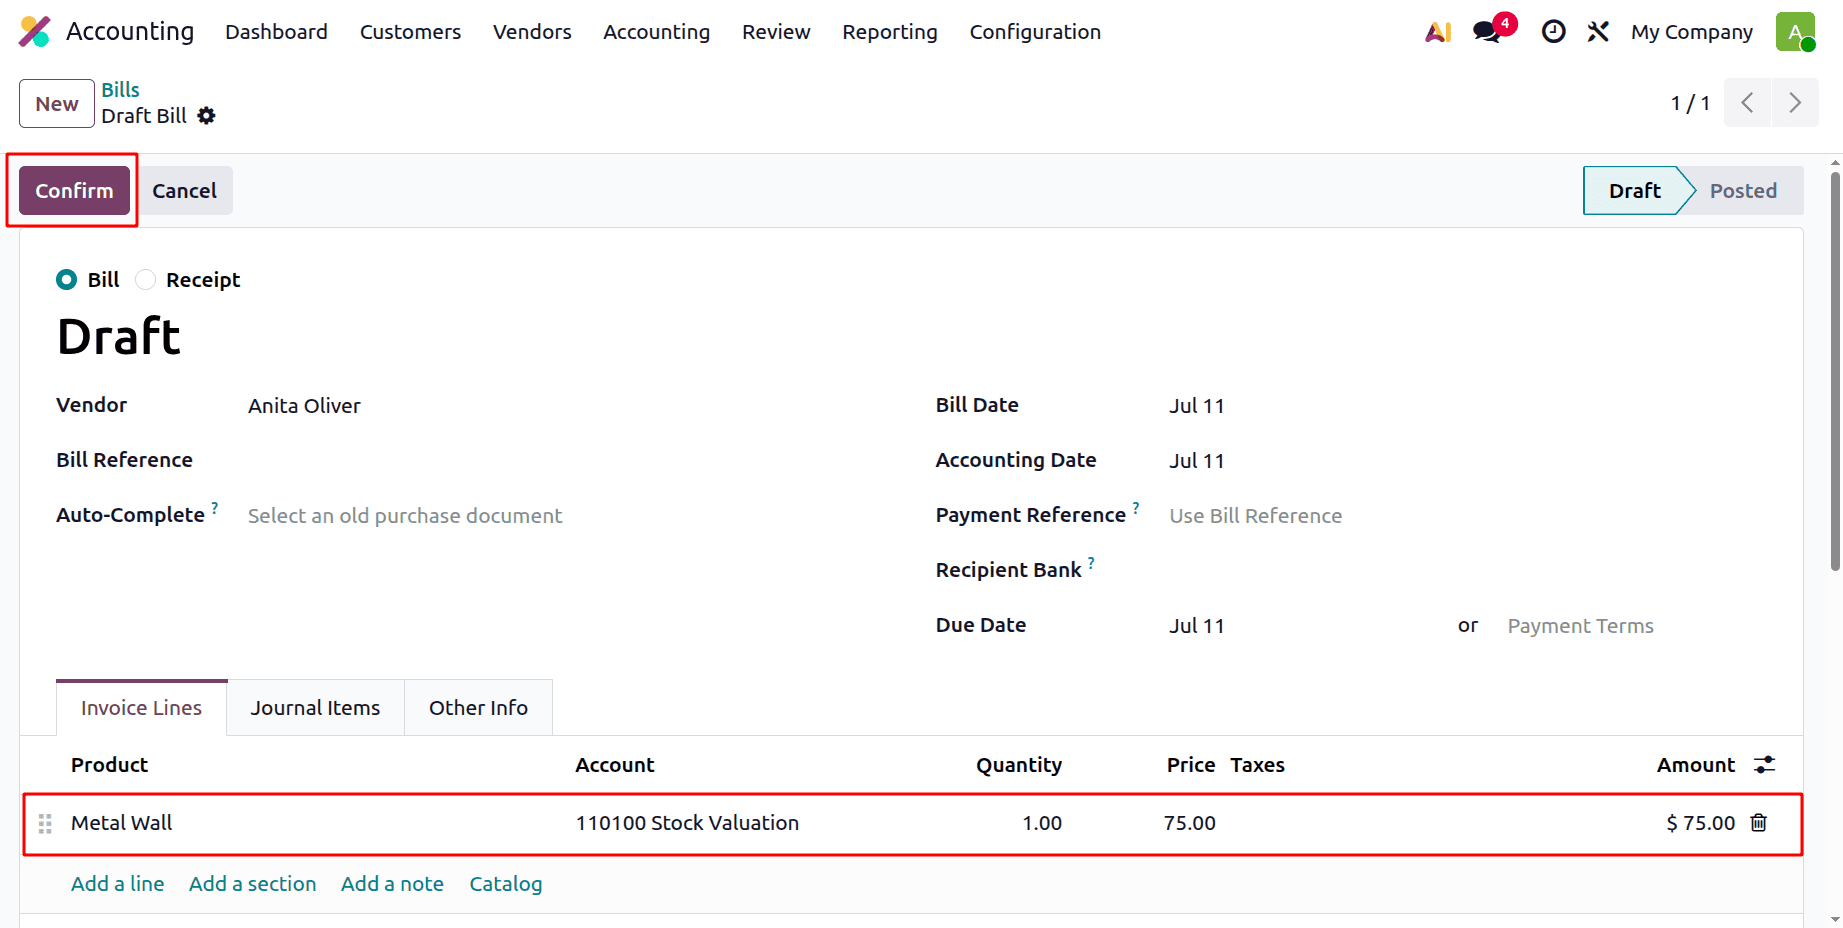Open the AI assistant icon
The image size is (1843, 928).
click(x=1438, y=32)
